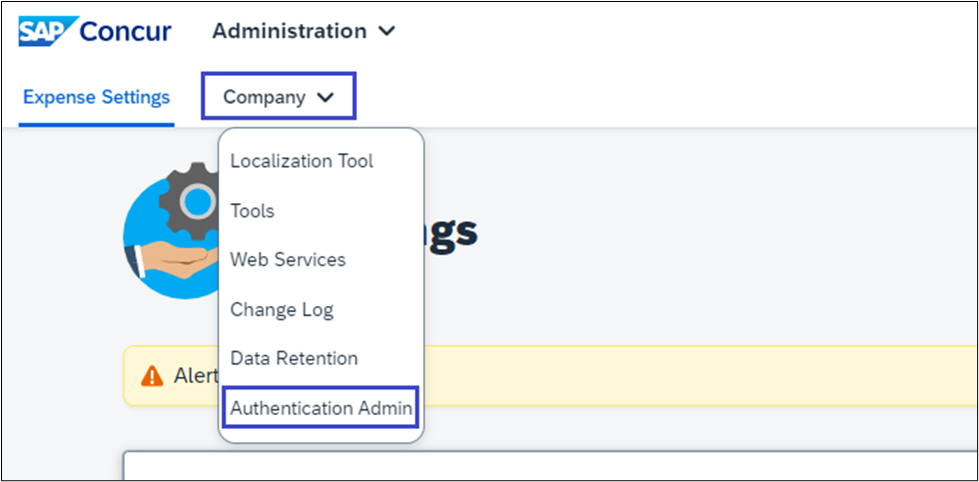Open Web Services from the dropdown
This screenshot has height=482, width=979.
[288, 260]
